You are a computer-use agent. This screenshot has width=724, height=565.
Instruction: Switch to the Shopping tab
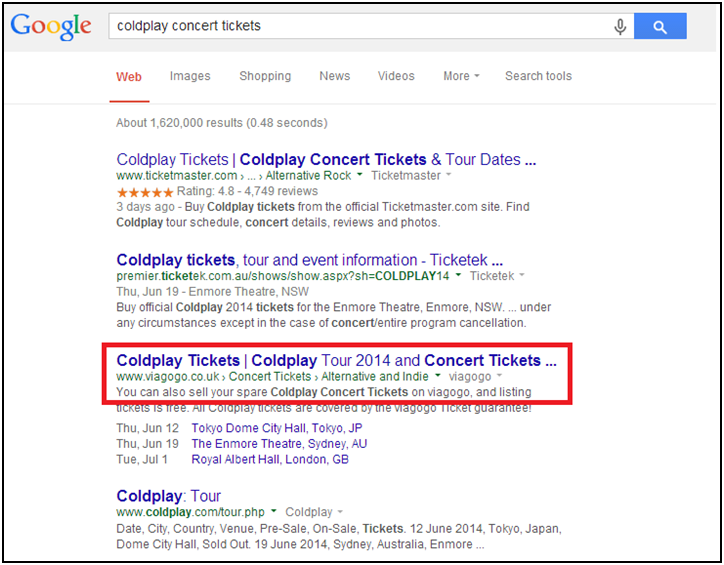pyautogui.click(x=265, y=76)
